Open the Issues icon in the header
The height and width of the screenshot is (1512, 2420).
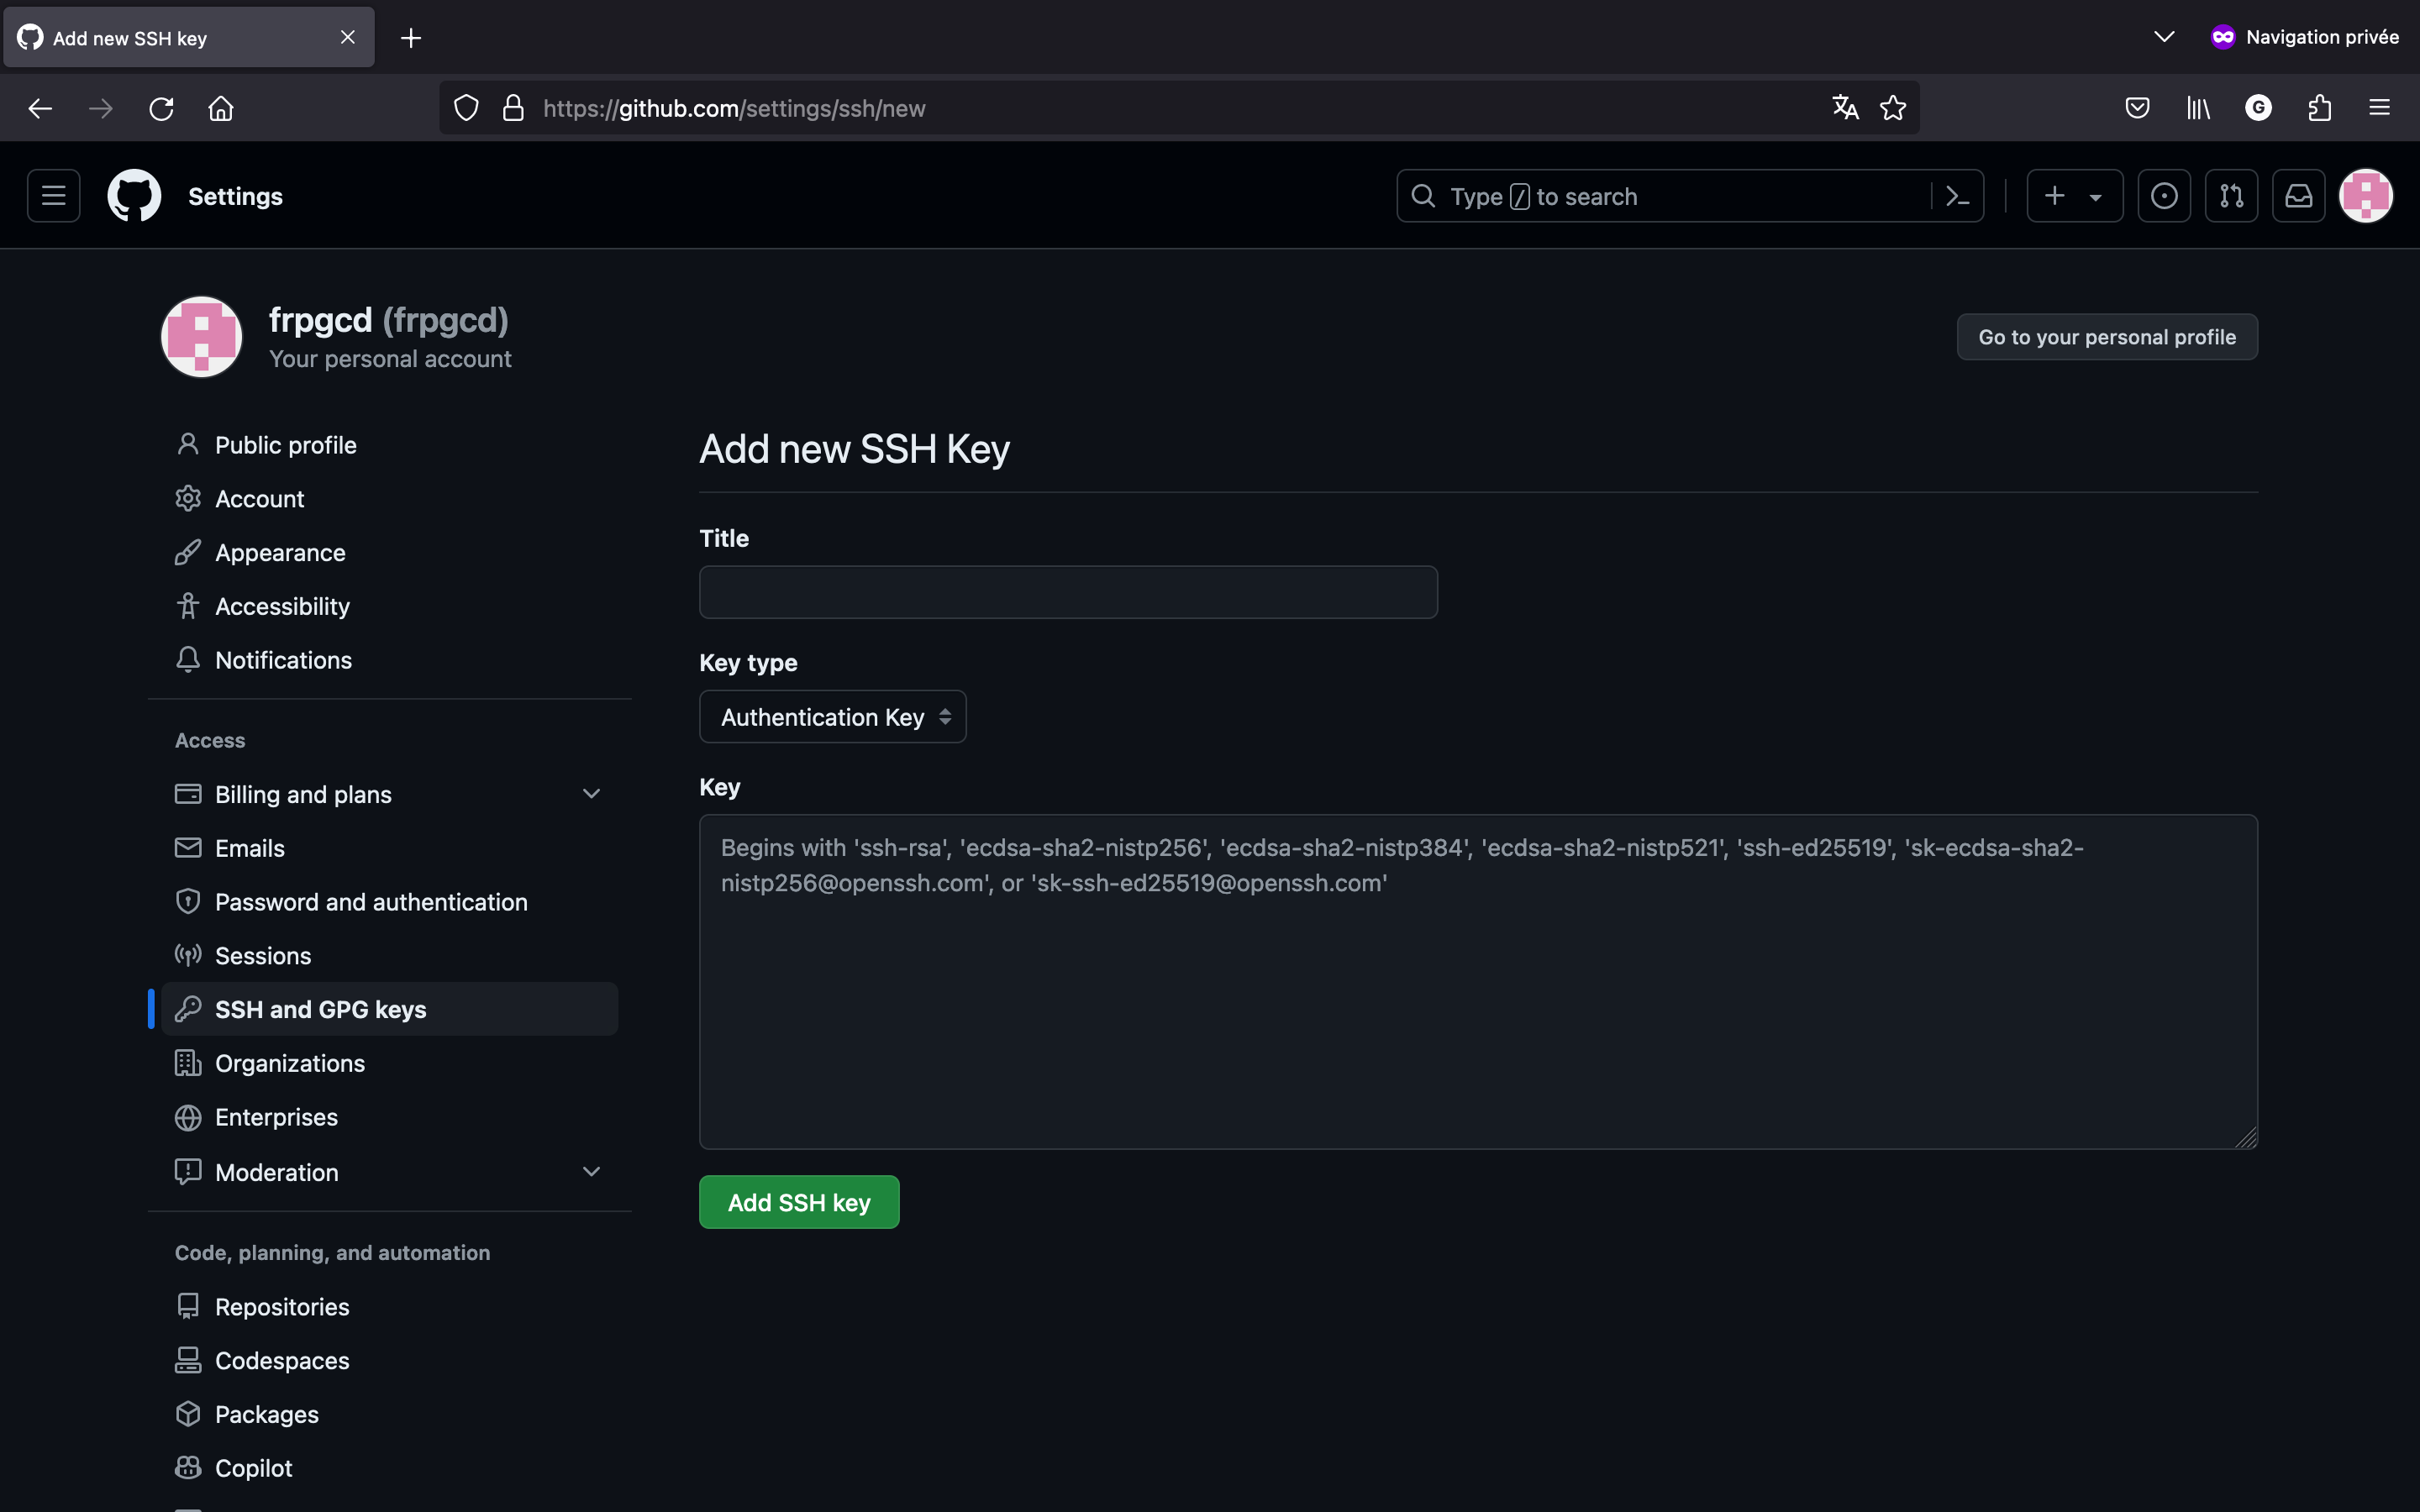(2164, 196)
